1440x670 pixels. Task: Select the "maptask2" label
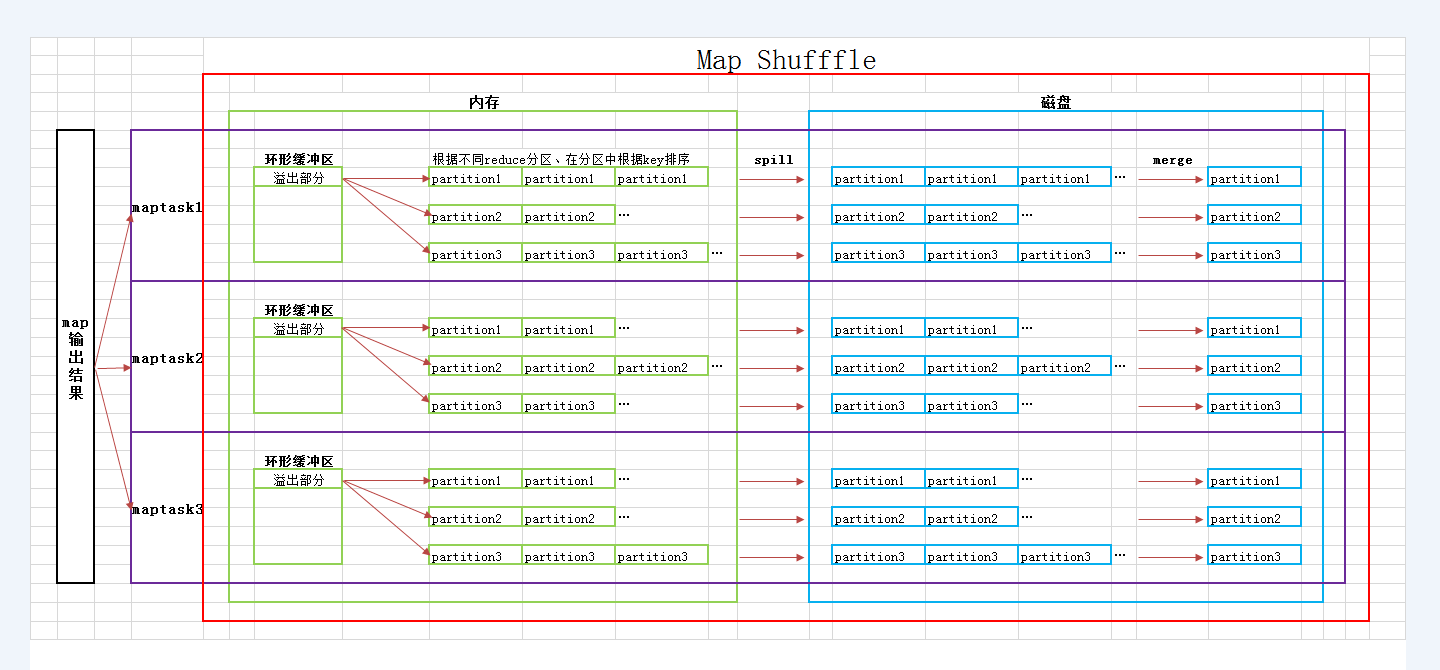167,359
